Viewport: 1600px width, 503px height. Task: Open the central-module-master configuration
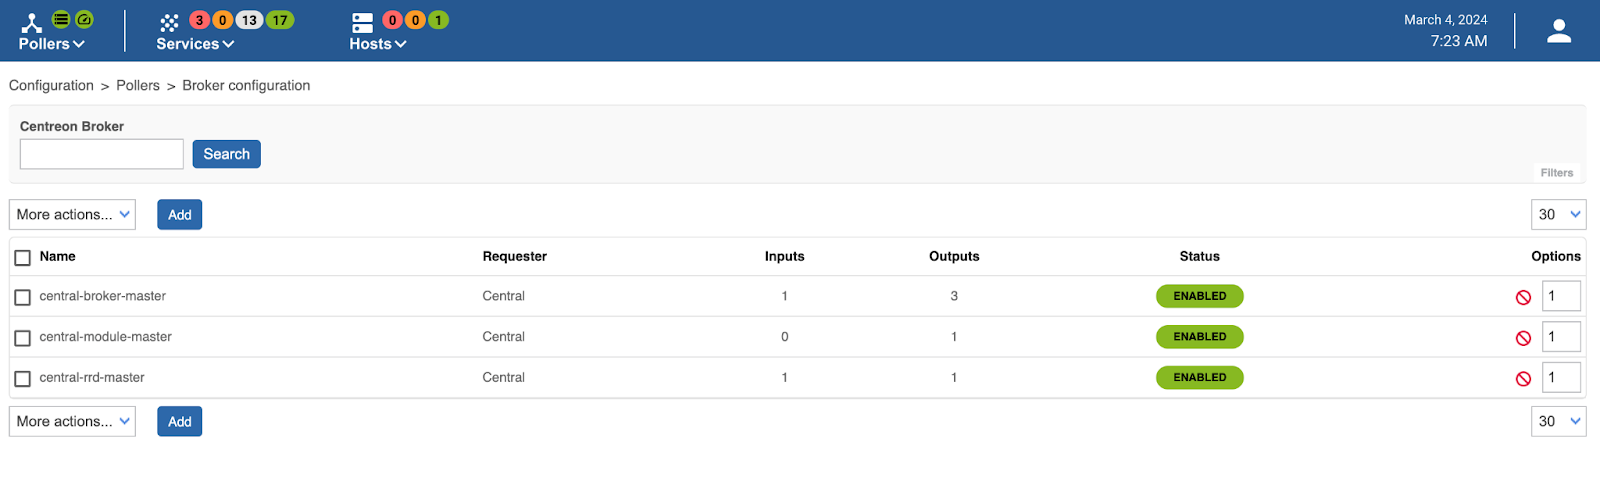[106, 337]
